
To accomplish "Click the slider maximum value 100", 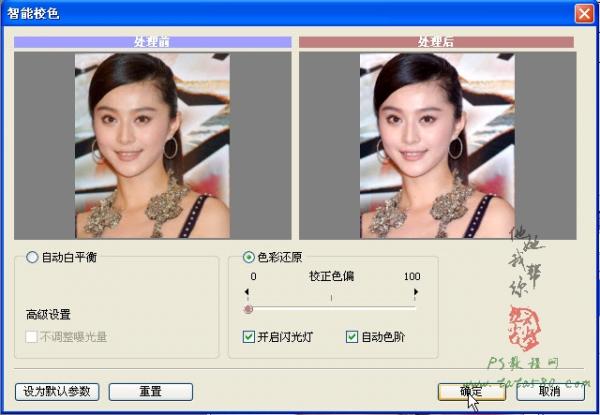I will pos(412,276).
